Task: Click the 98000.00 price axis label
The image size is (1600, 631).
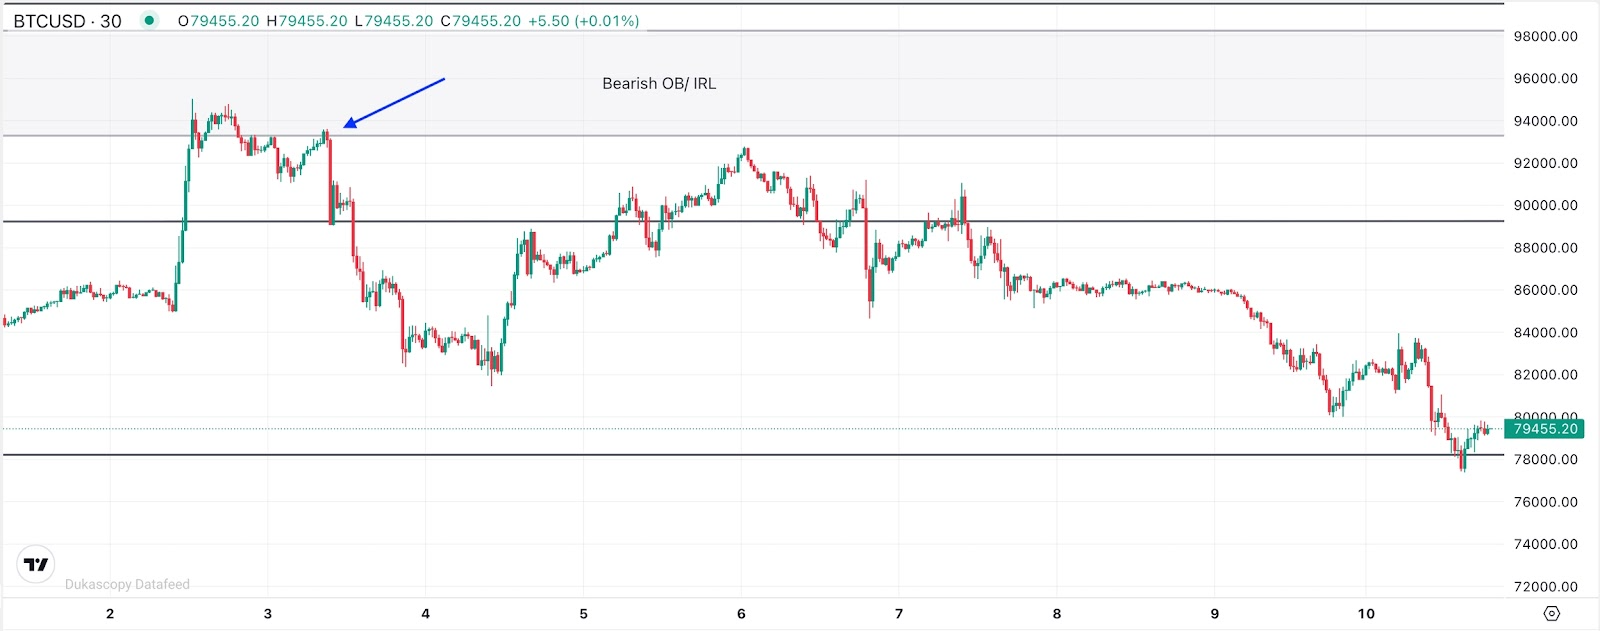Action: pos(1545,36)
